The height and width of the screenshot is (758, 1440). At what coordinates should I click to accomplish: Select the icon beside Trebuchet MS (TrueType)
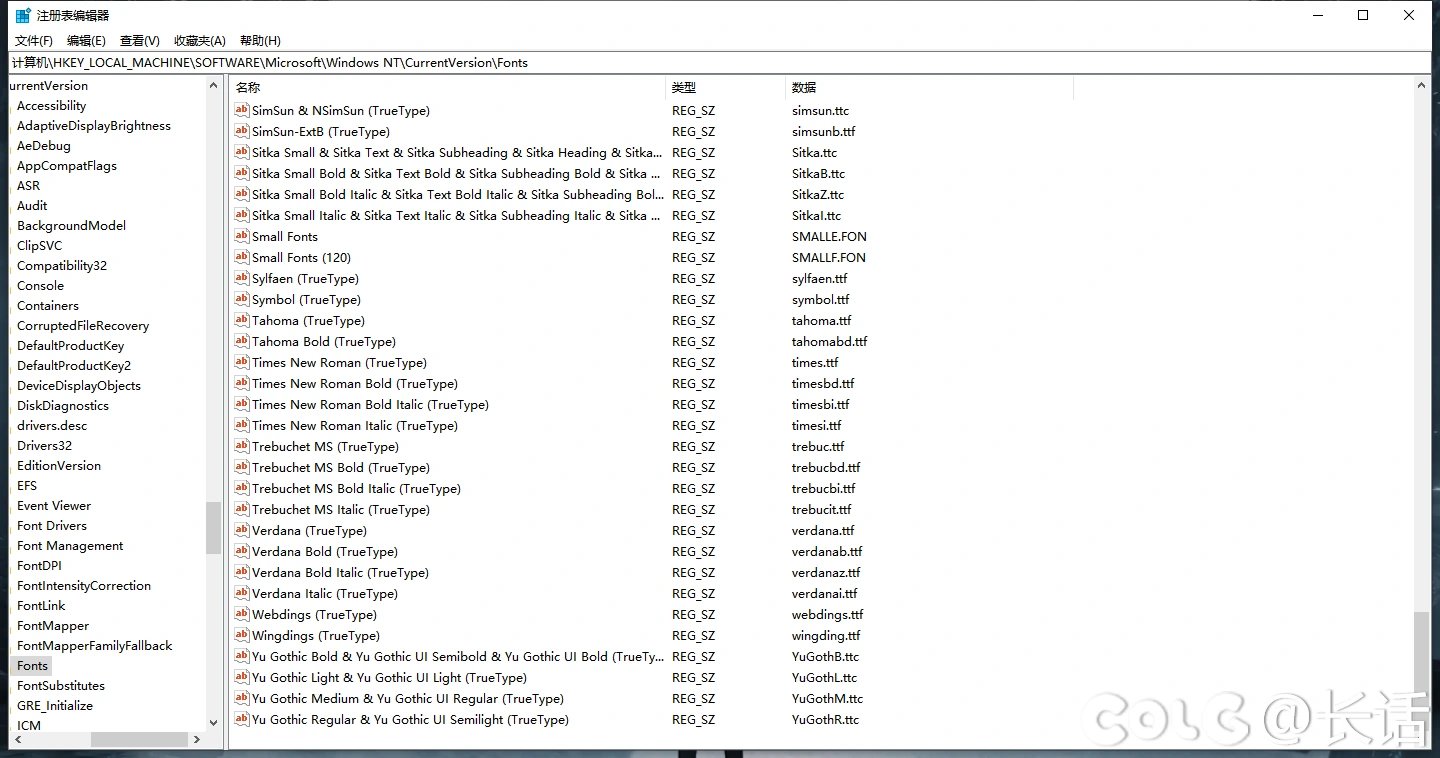click(x=241, y=446)
